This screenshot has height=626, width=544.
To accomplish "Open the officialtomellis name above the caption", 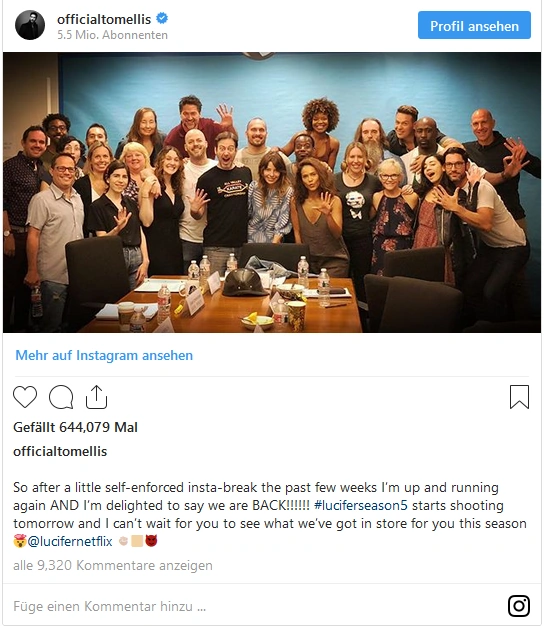I will tap(60, 451).
